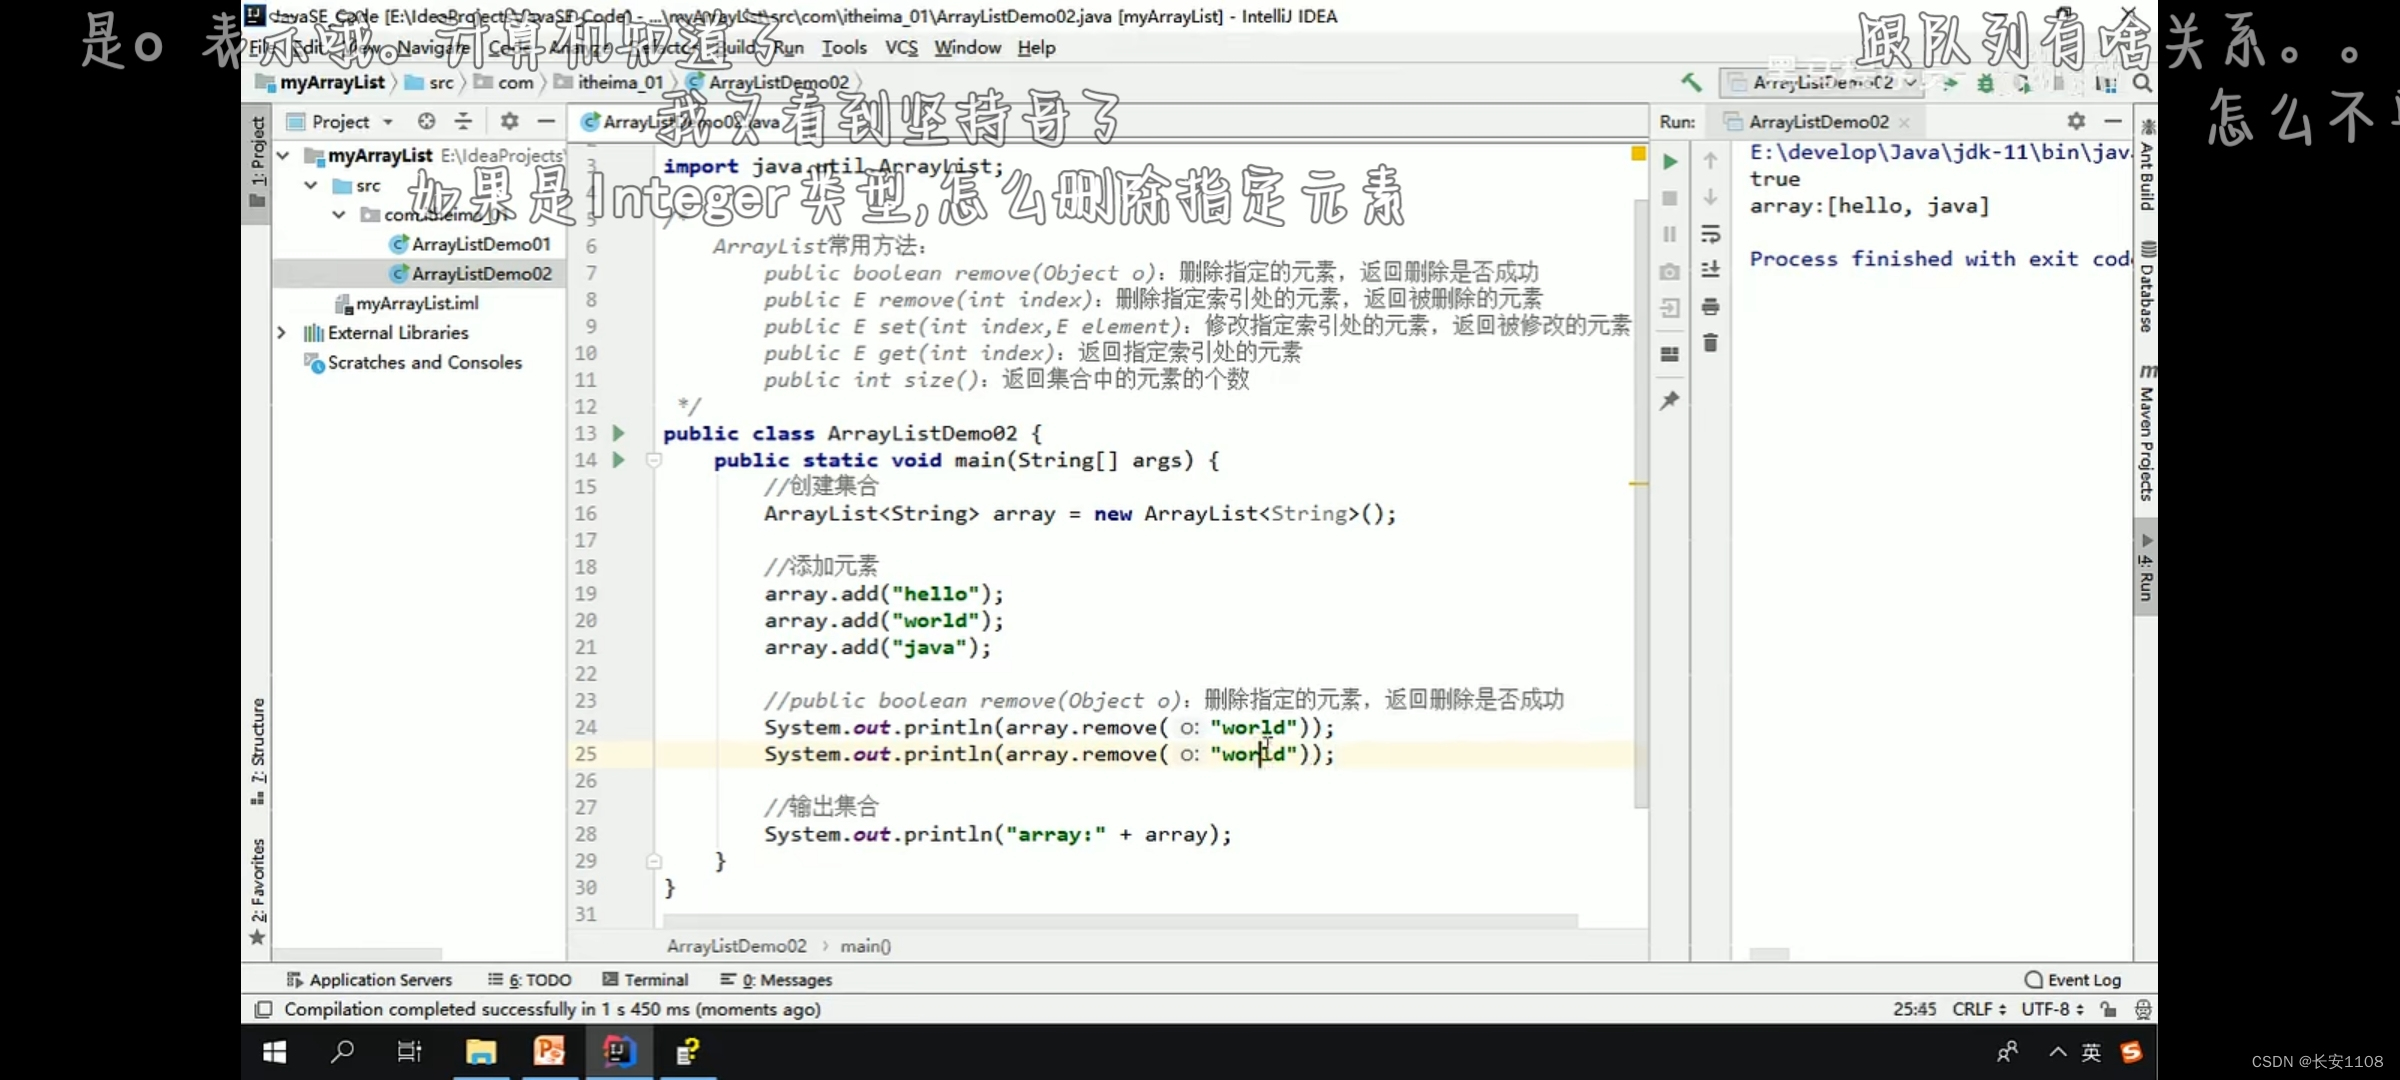The image size is (2400, 1080).
Task: Click the yellow inspection indicator above editor scrollbar
Action: (1638, 153)
